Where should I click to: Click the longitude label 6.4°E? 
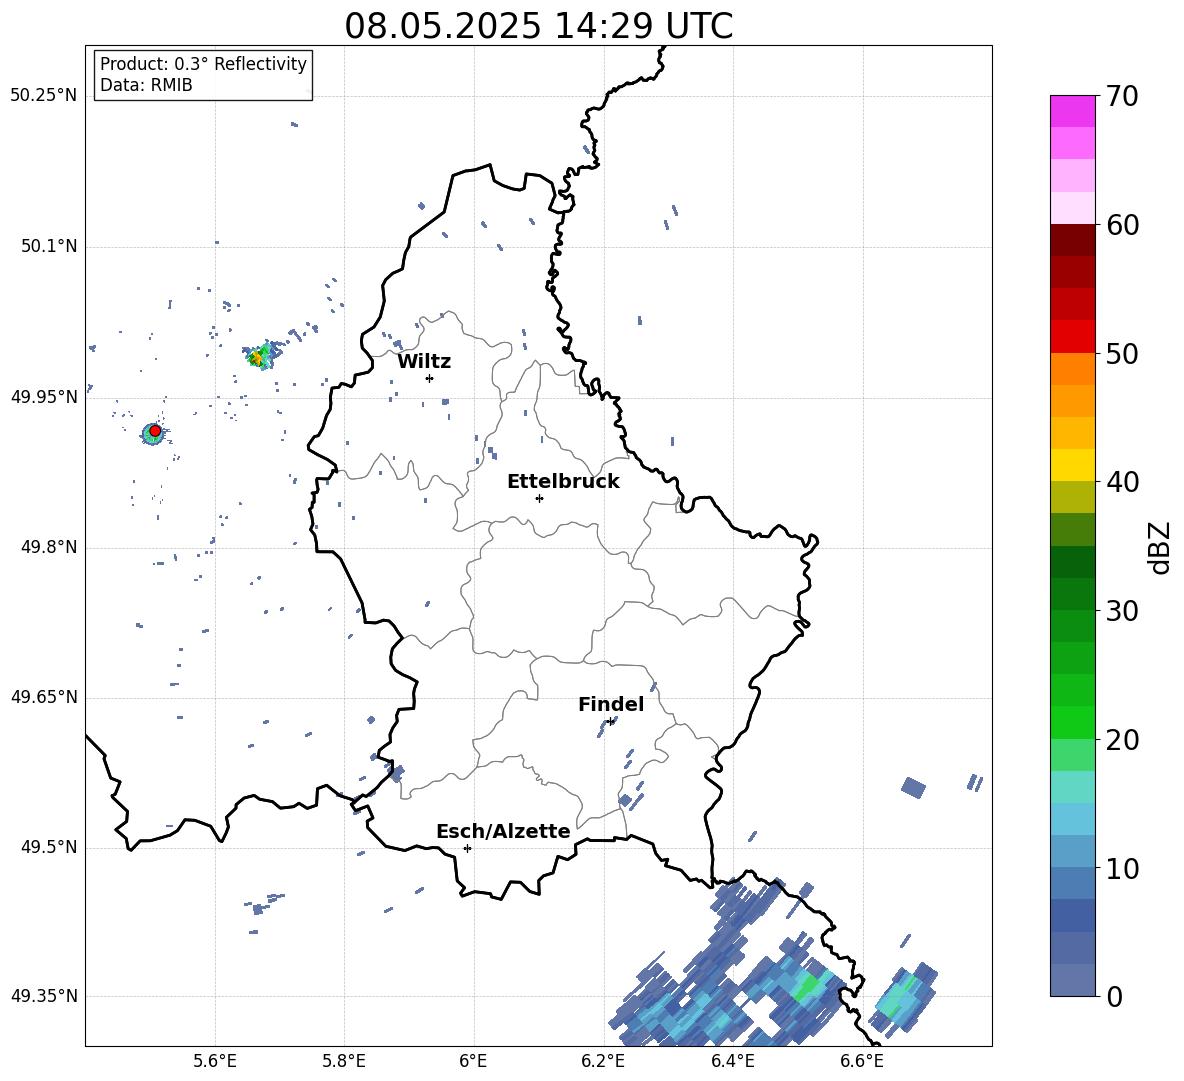click(732, 1061)
